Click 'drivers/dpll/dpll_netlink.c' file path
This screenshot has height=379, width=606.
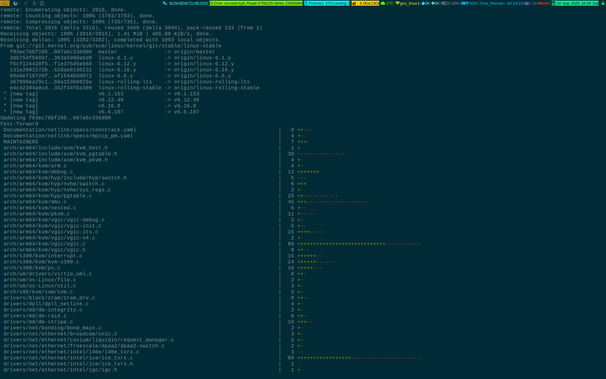tap(46, 304)
